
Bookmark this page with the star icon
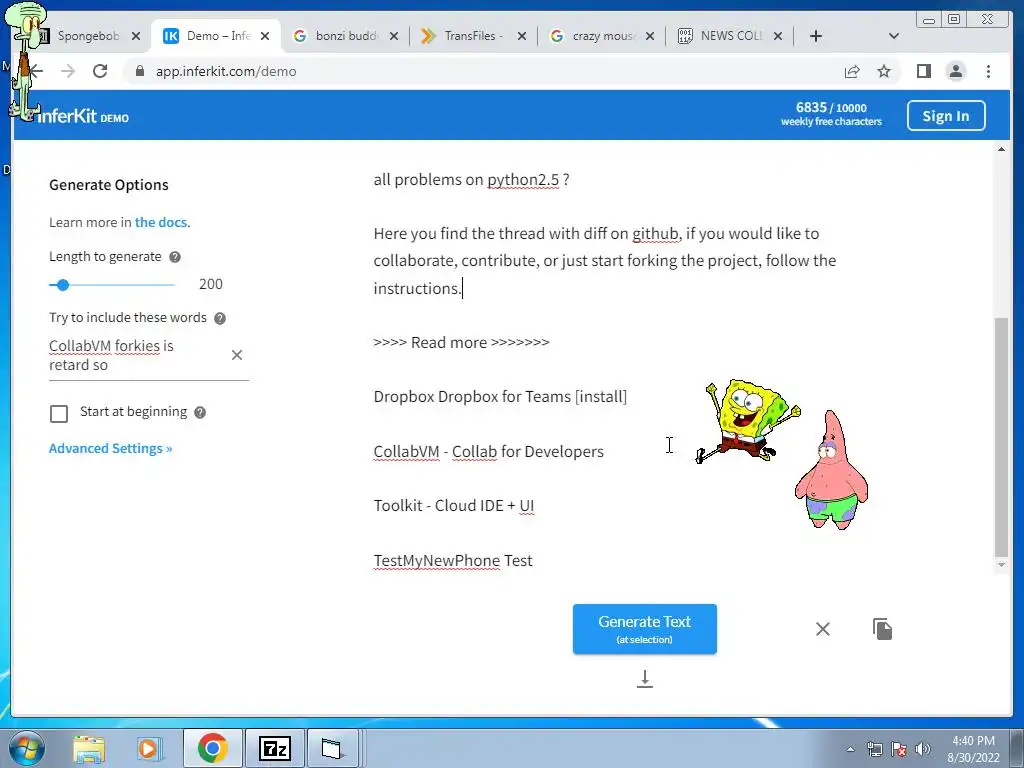[884, 71]
